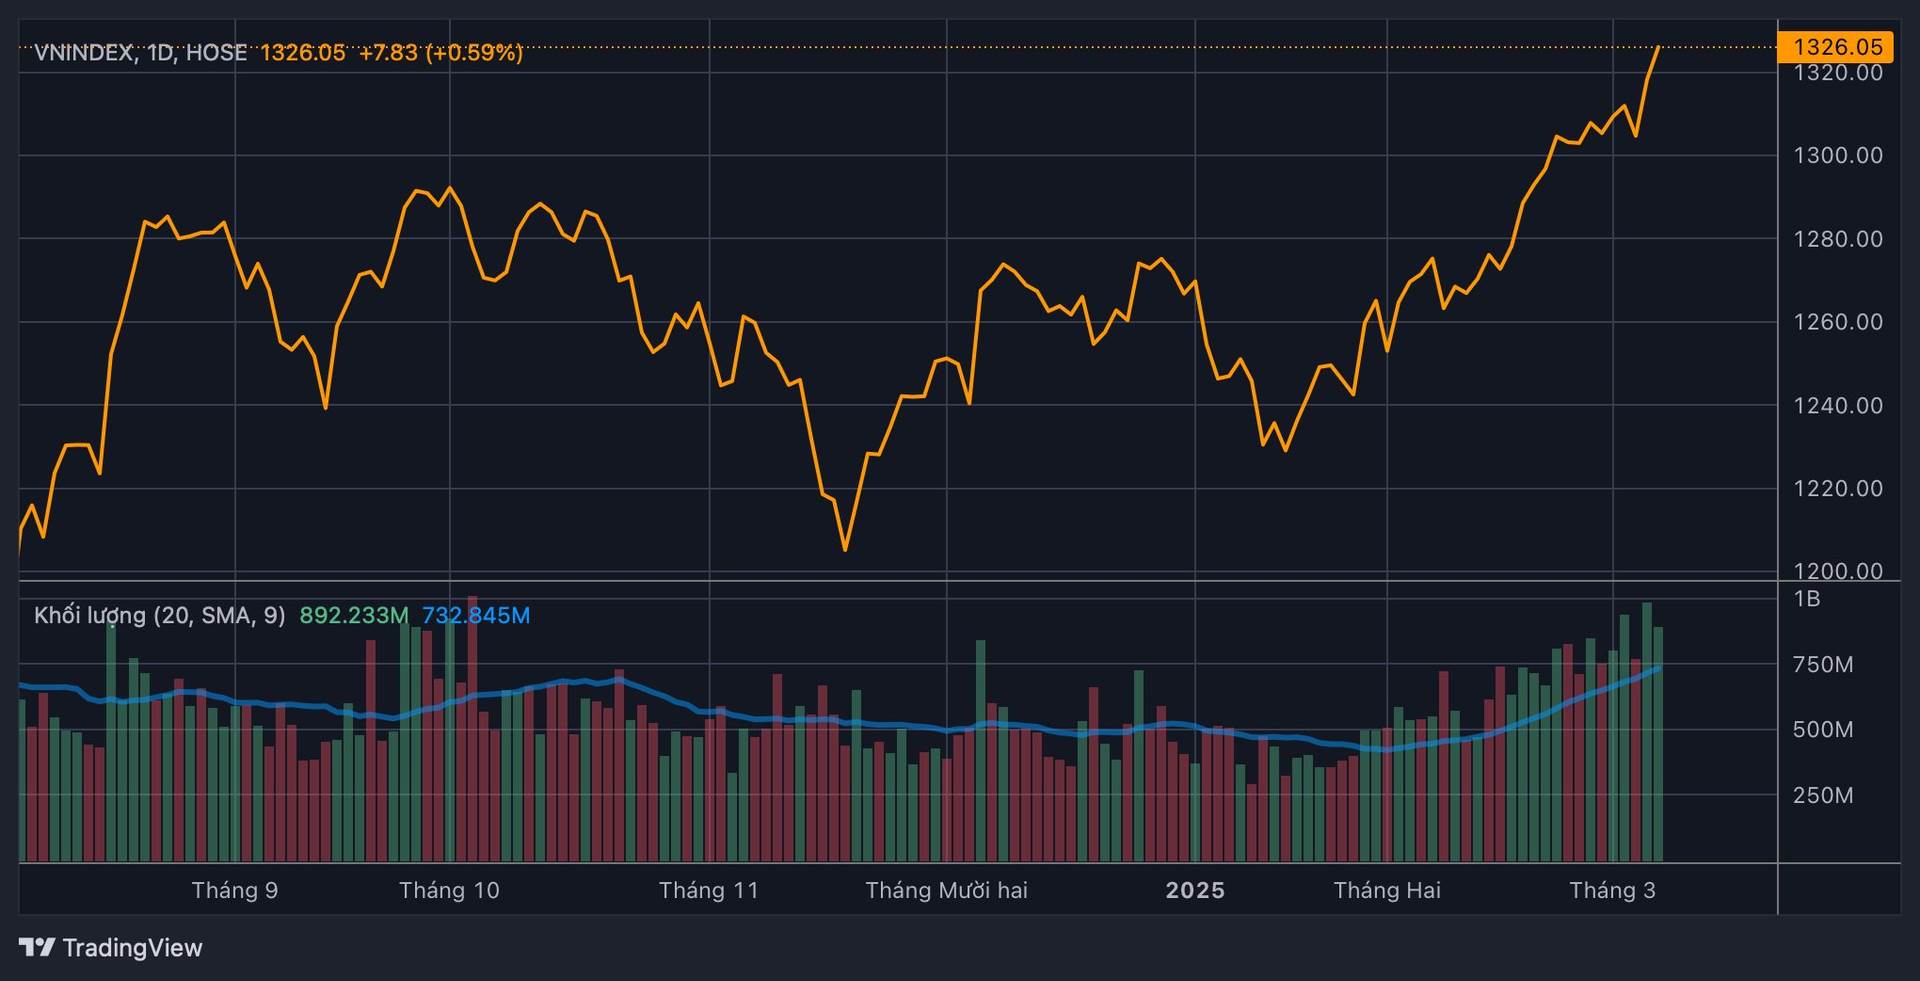The image size is (1920, 981).
Task: Click the 1200.00 price axis label
Action: pyautogui.click(x=1838, y=571)
